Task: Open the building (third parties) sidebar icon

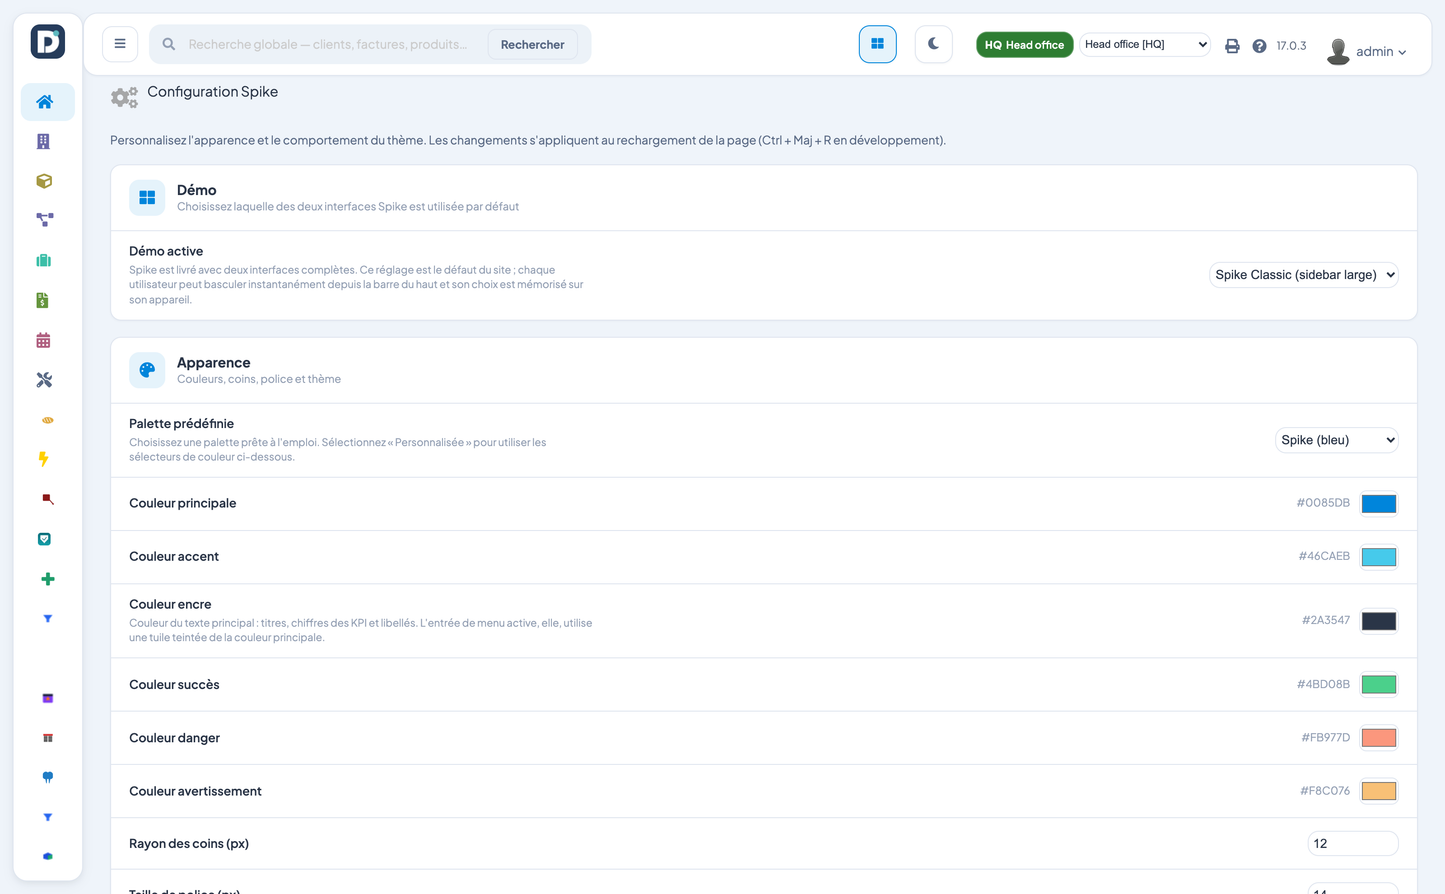Action: [x=44, y=141]
